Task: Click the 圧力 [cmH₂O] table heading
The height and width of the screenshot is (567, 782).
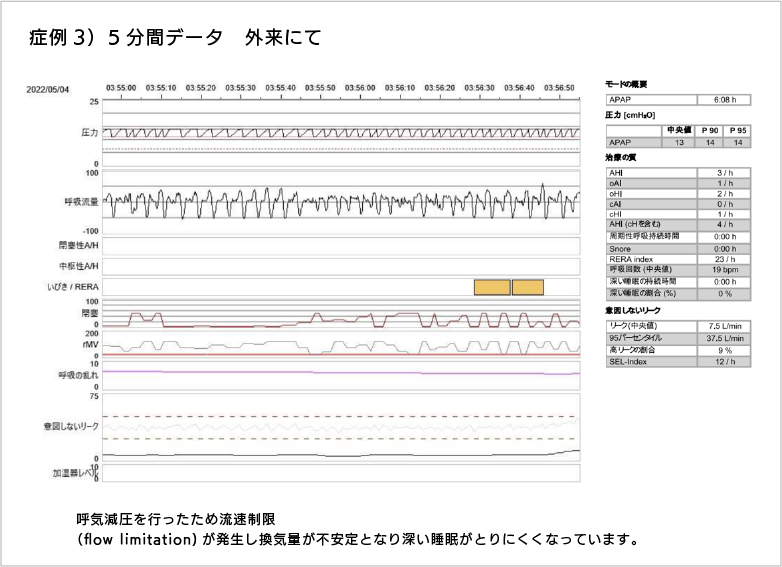Action: click(x=630, y=115)
